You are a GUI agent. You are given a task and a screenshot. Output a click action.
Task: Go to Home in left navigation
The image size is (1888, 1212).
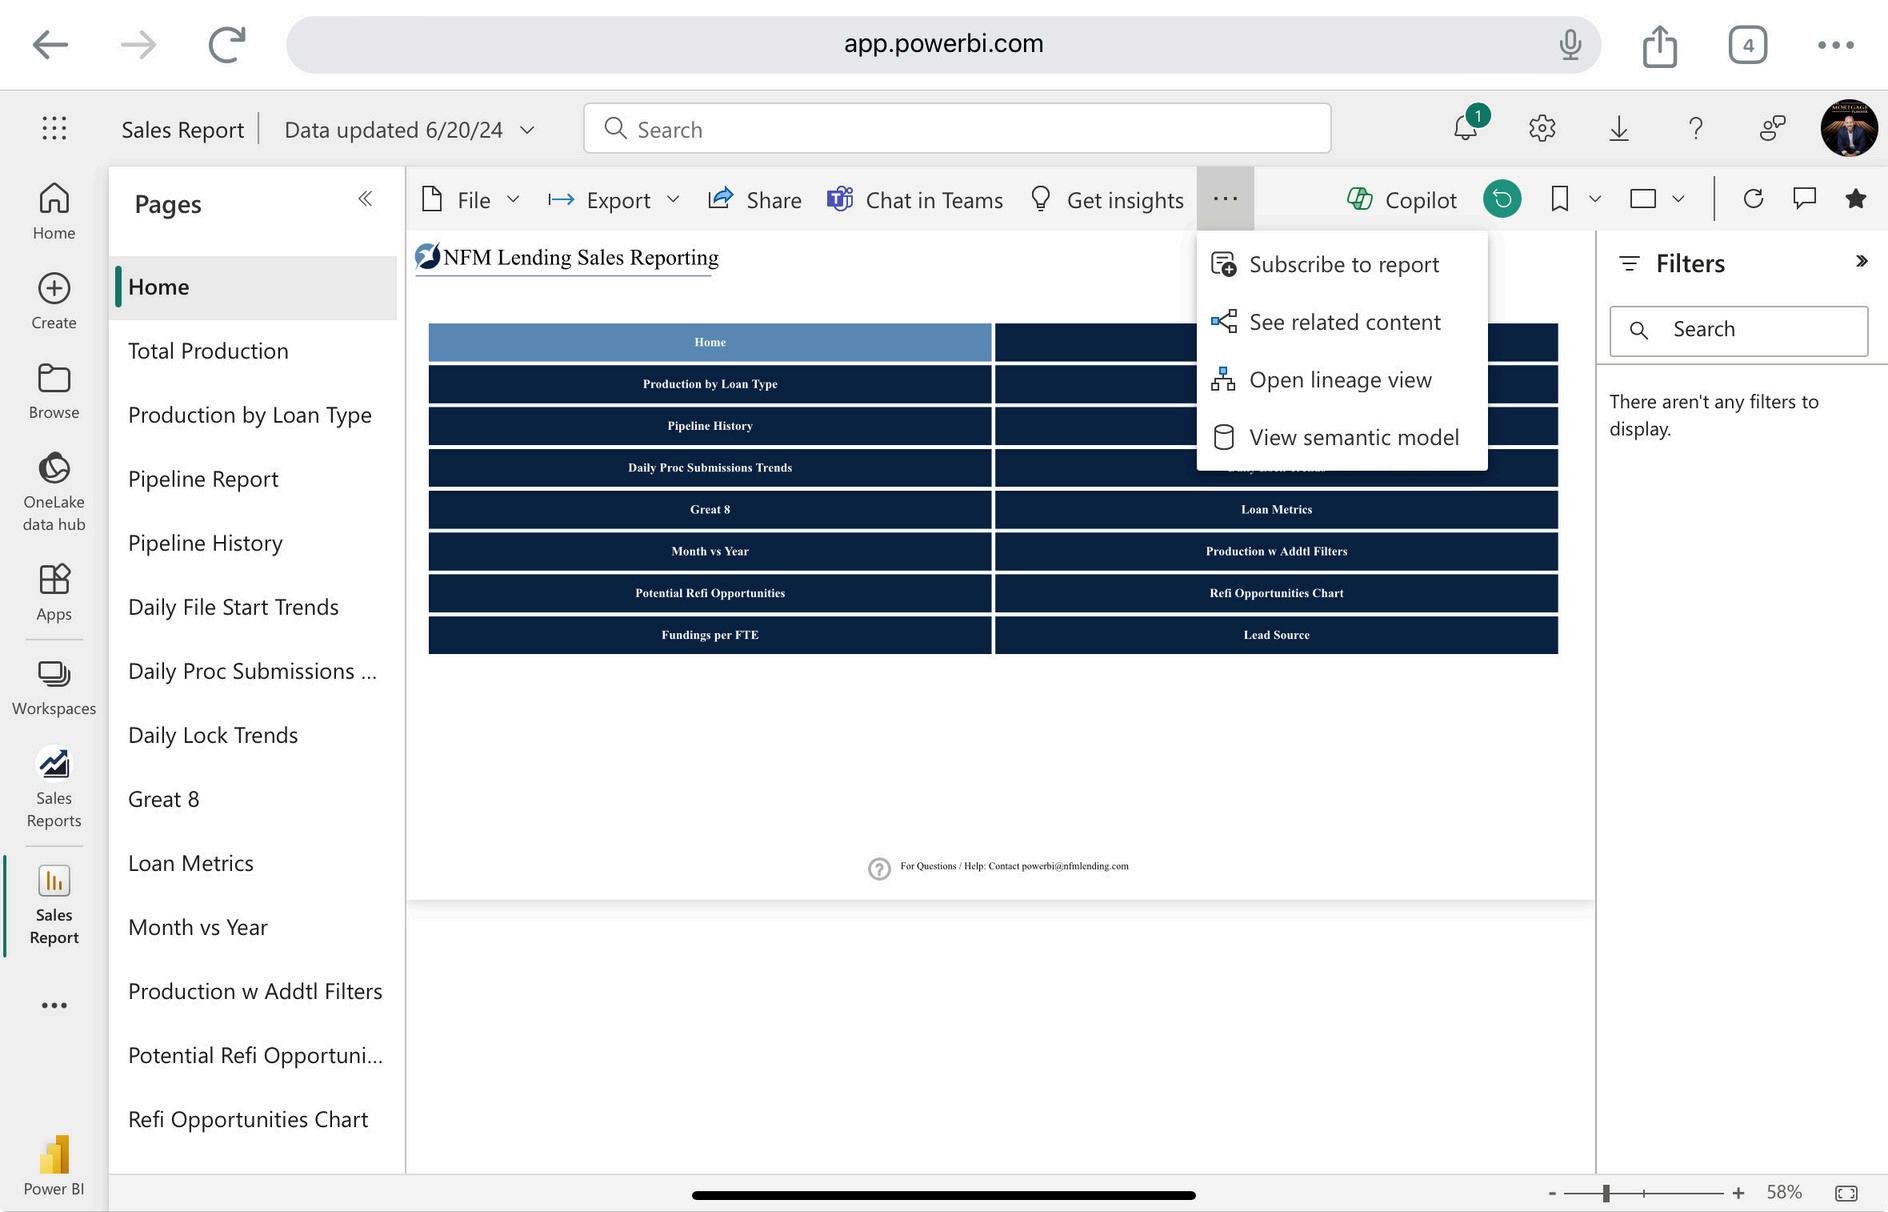54,211
